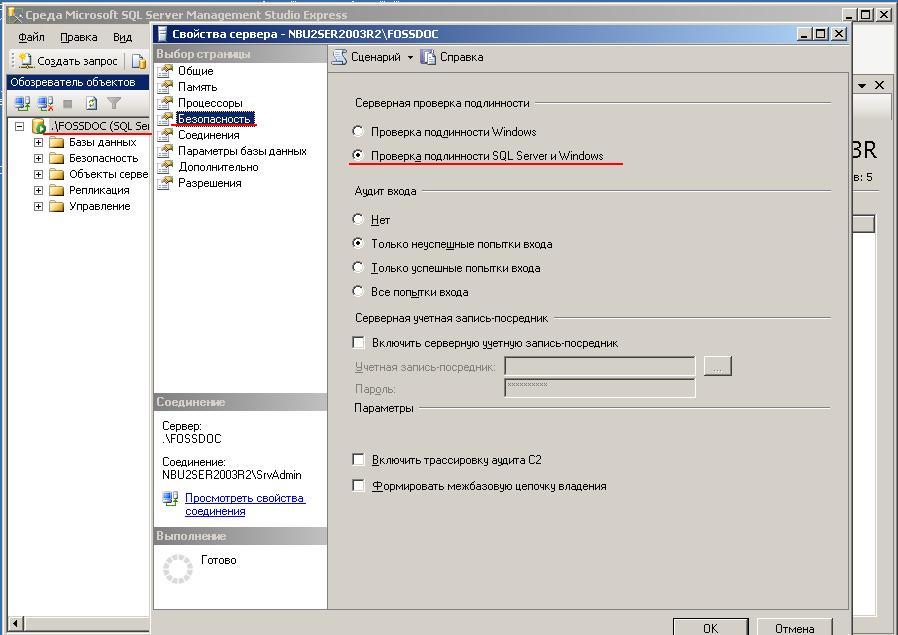
Task: Click the new file icon after Создать запрос
Action: pyautogui.click(x=139, y=61)
